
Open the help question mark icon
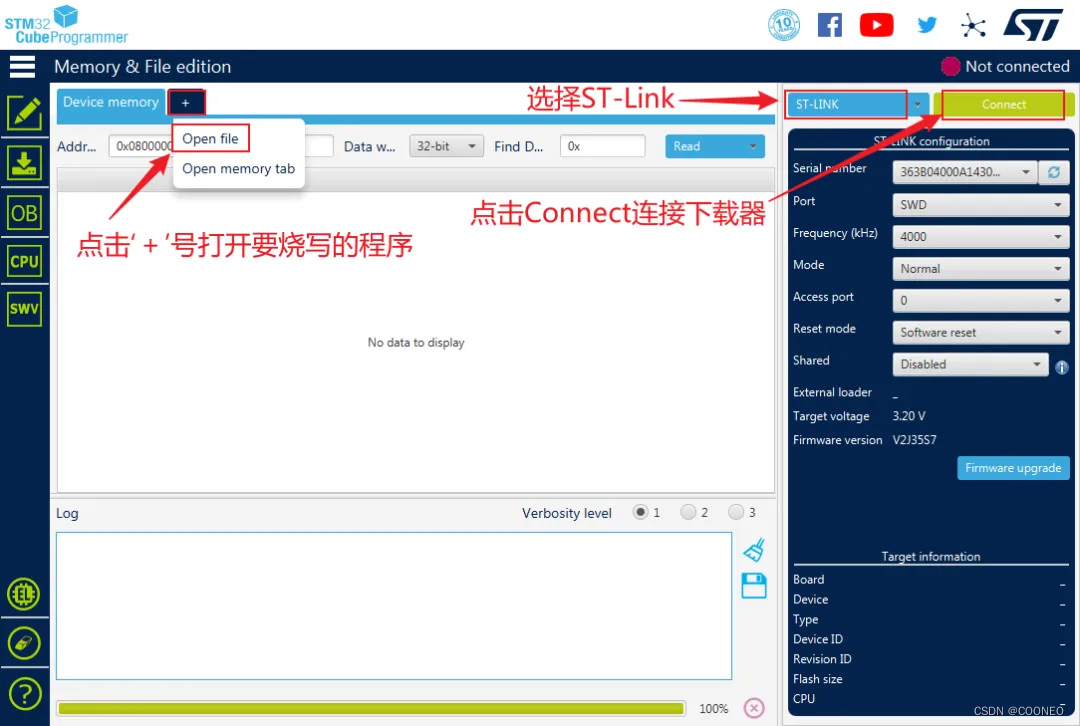coord(24,694)
